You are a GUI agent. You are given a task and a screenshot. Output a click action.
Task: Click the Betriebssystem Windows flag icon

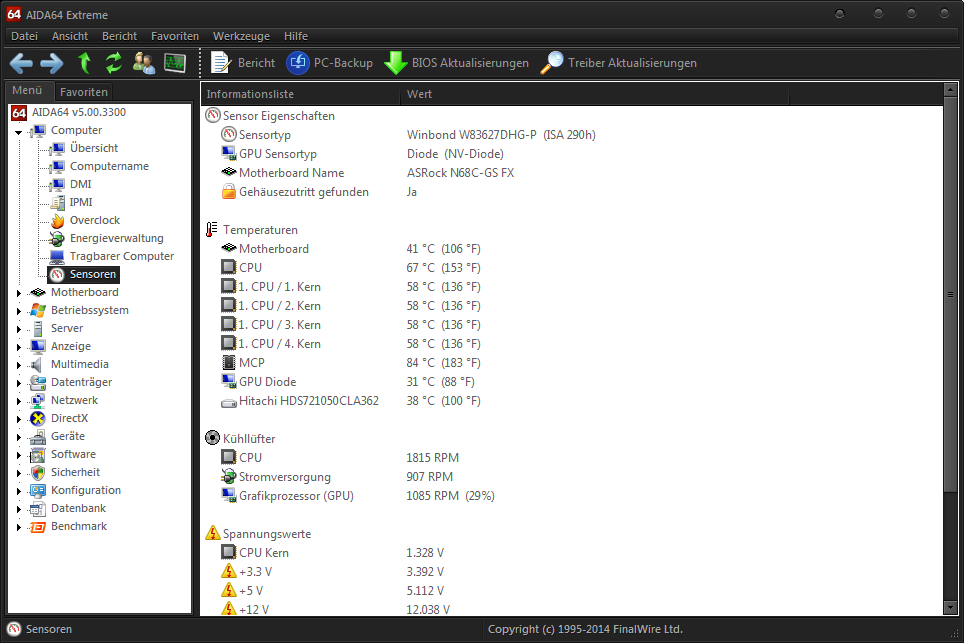(x=38, y=310)
